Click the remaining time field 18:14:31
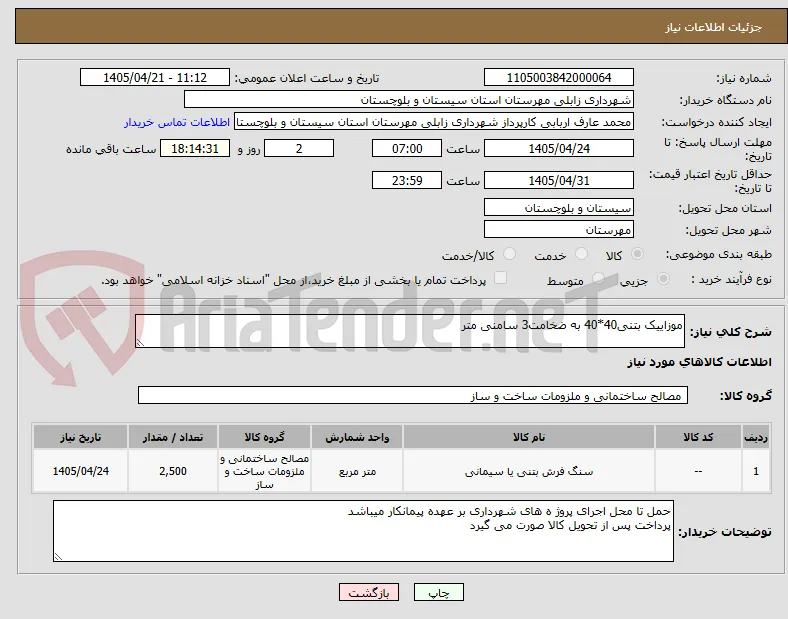The width and height of the screenshot is (788, 619). tap(195, 148)
